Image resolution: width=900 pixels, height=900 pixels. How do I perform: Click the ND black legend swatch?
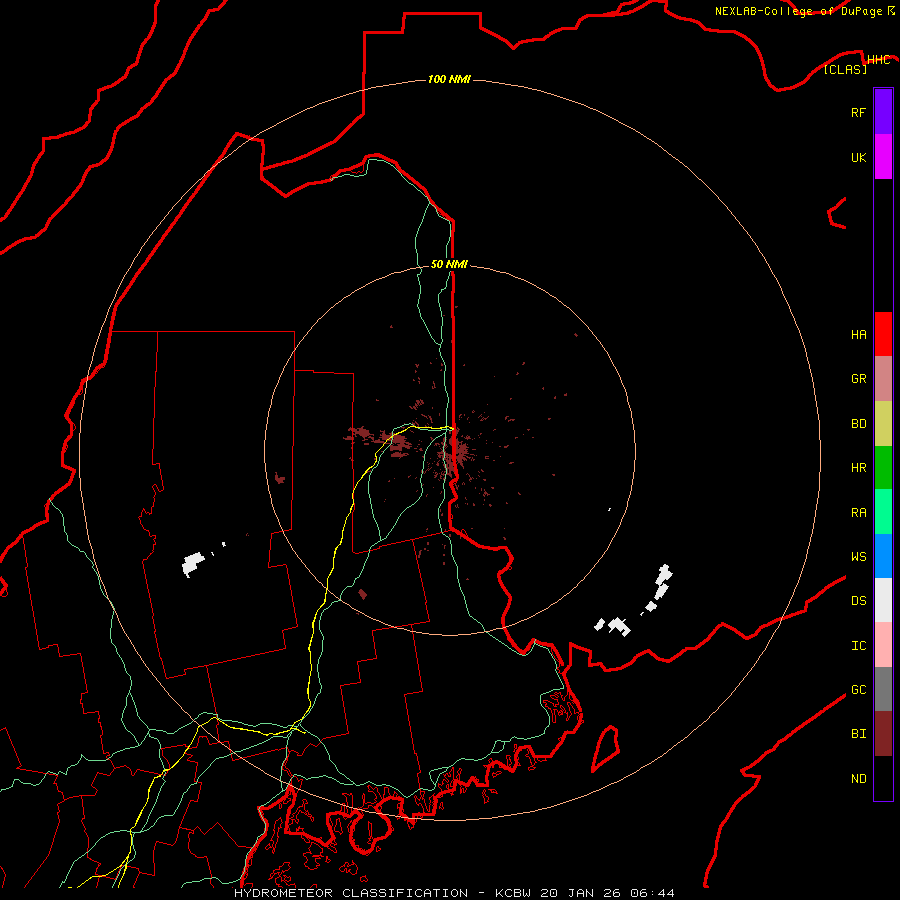click(x=883, y=778)
